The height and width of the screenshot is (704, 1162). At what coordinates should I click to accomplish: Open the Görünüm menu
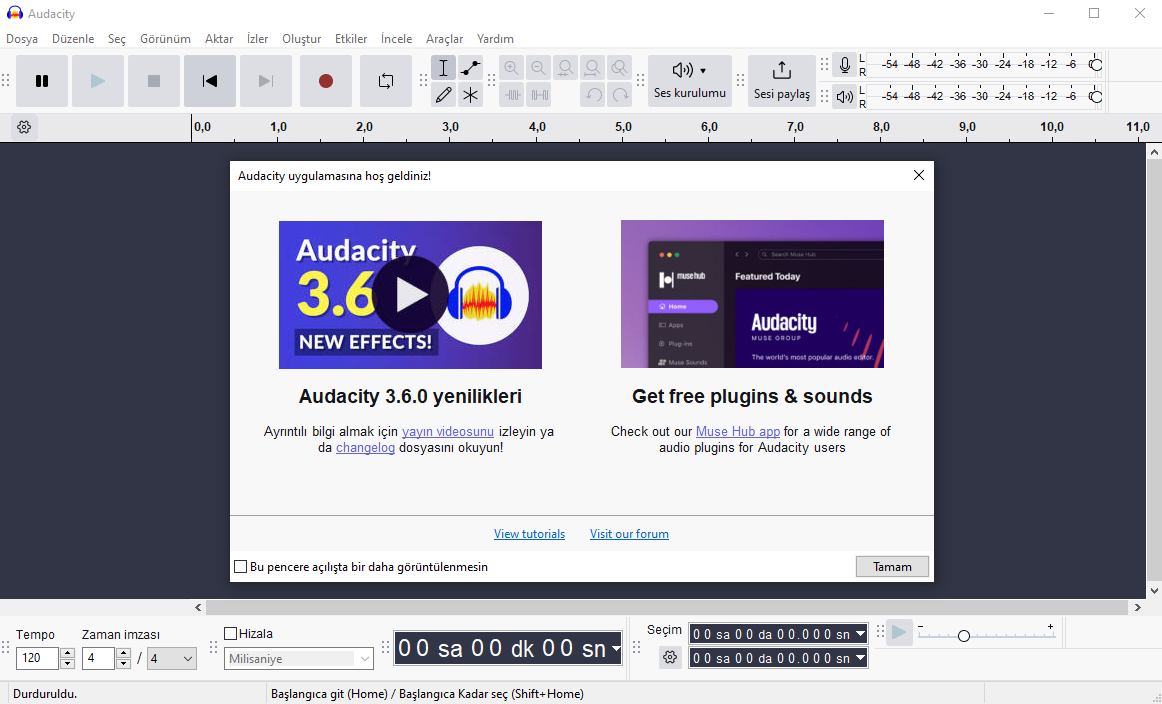165,39
